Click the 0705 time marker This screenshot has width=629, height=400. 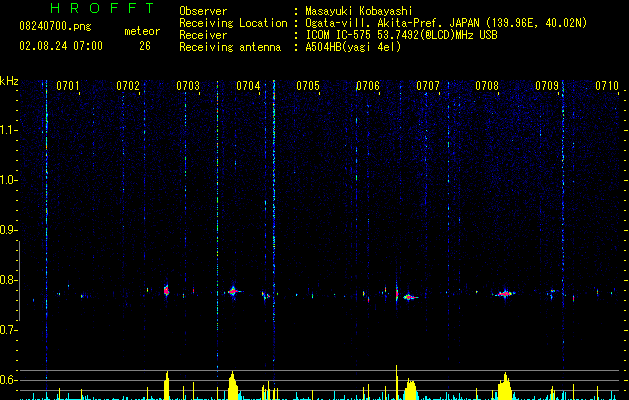point(308,86)
